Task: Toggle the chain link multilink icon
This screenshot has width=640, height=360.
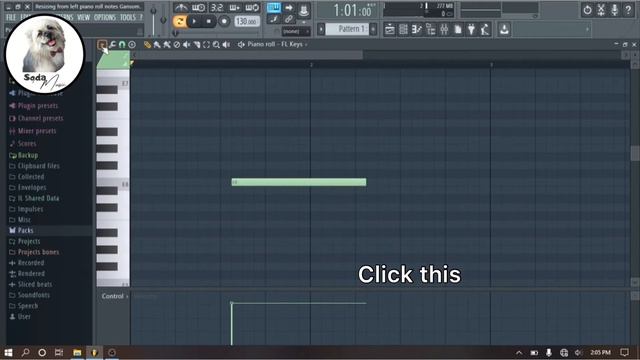Action: (x=289, y=19)
